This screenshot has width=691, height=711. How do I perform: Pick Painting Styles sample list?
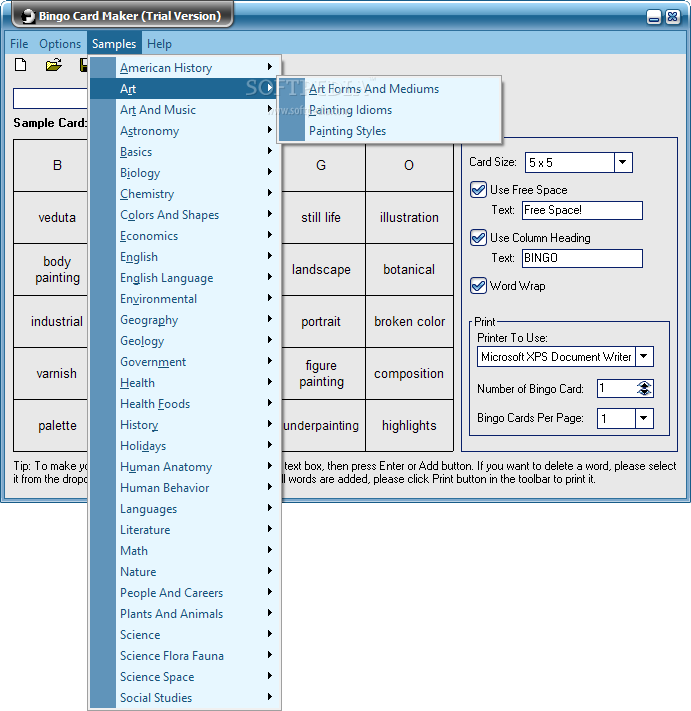pos(347,131)
